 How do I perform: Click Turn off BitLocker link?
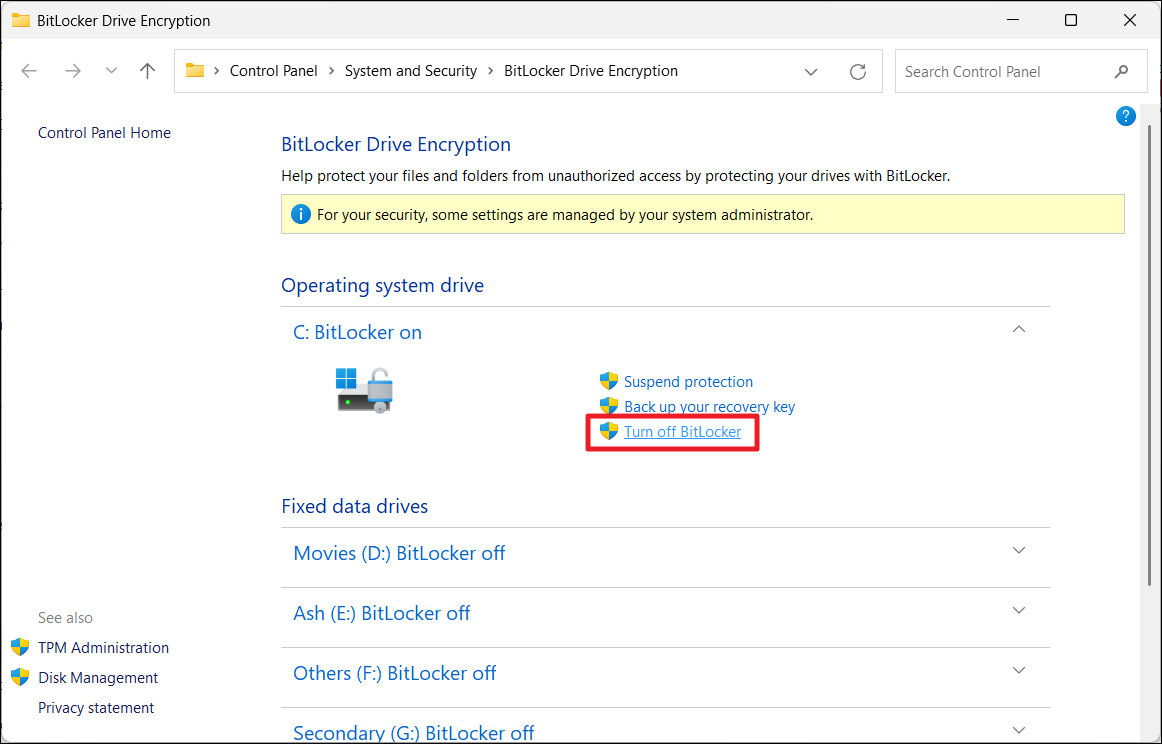pyautogui.click(x=682, y=432)
